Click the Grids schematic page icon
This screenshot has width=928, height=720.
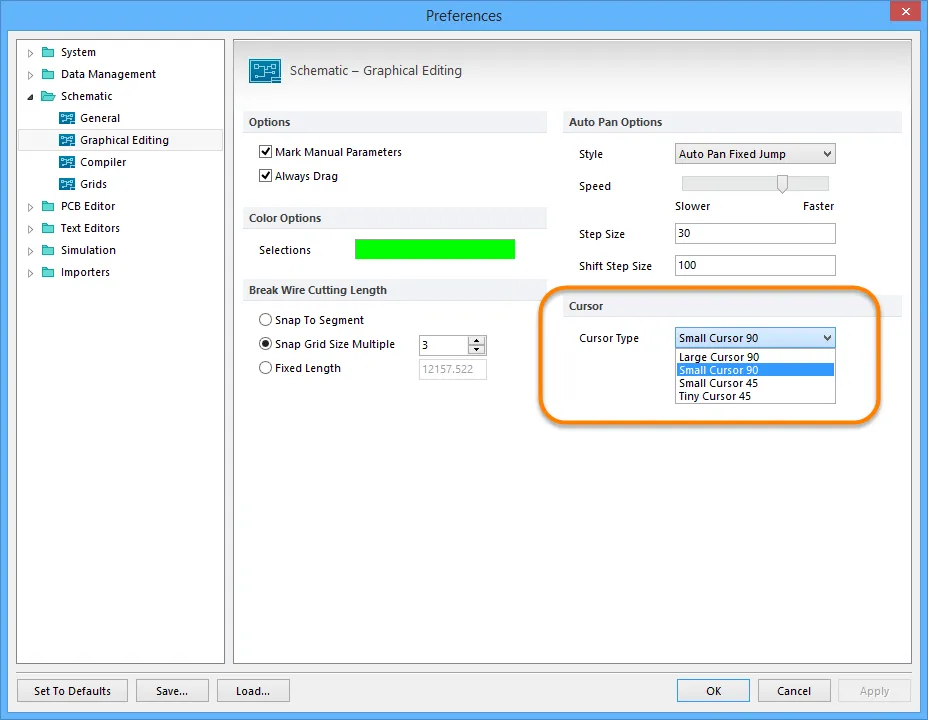67,184
